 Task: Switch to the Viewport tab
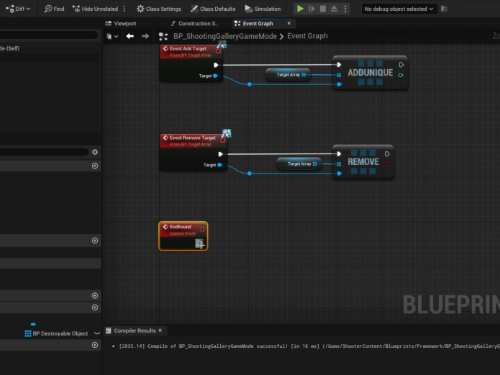click(x=121, y=23)
